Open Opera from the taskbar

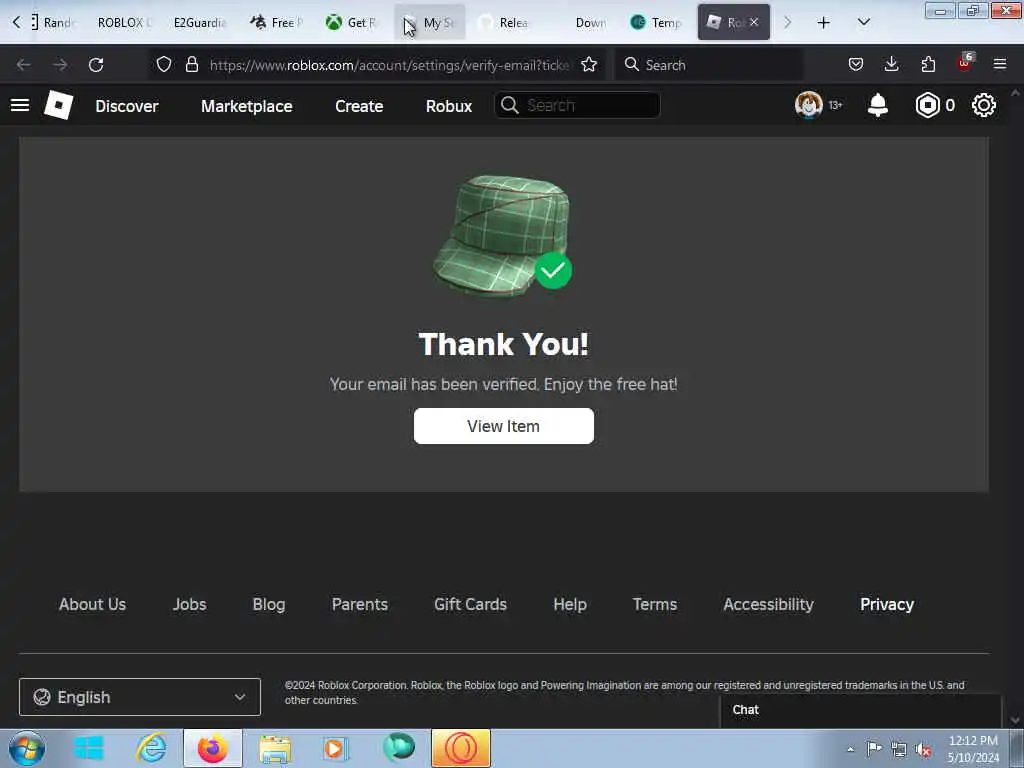[x=460, y=748]
